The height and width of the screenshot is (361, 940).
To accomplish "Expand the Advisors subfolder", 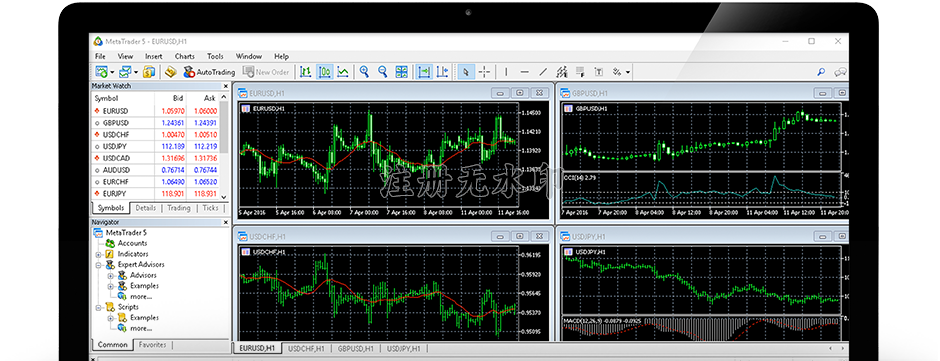I will [110, 275].
